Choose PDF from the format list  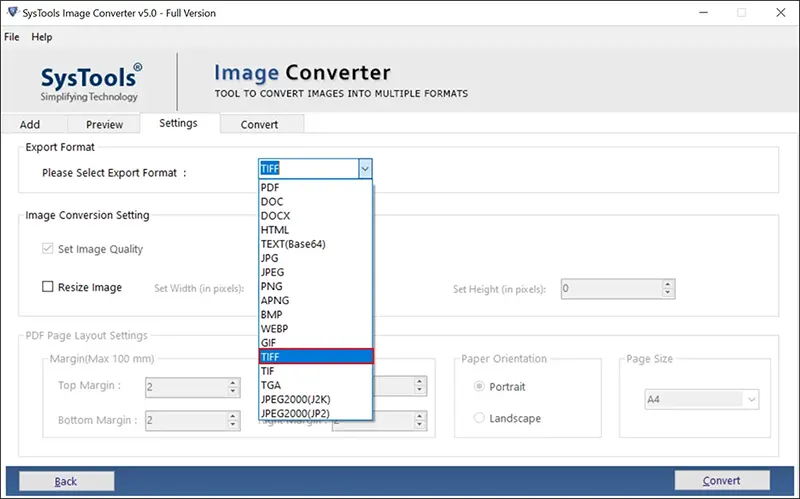click(315, 187)
